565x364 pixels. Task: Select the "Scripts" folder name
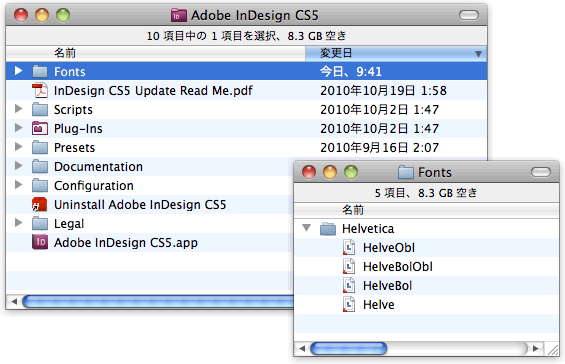[73, 110]
